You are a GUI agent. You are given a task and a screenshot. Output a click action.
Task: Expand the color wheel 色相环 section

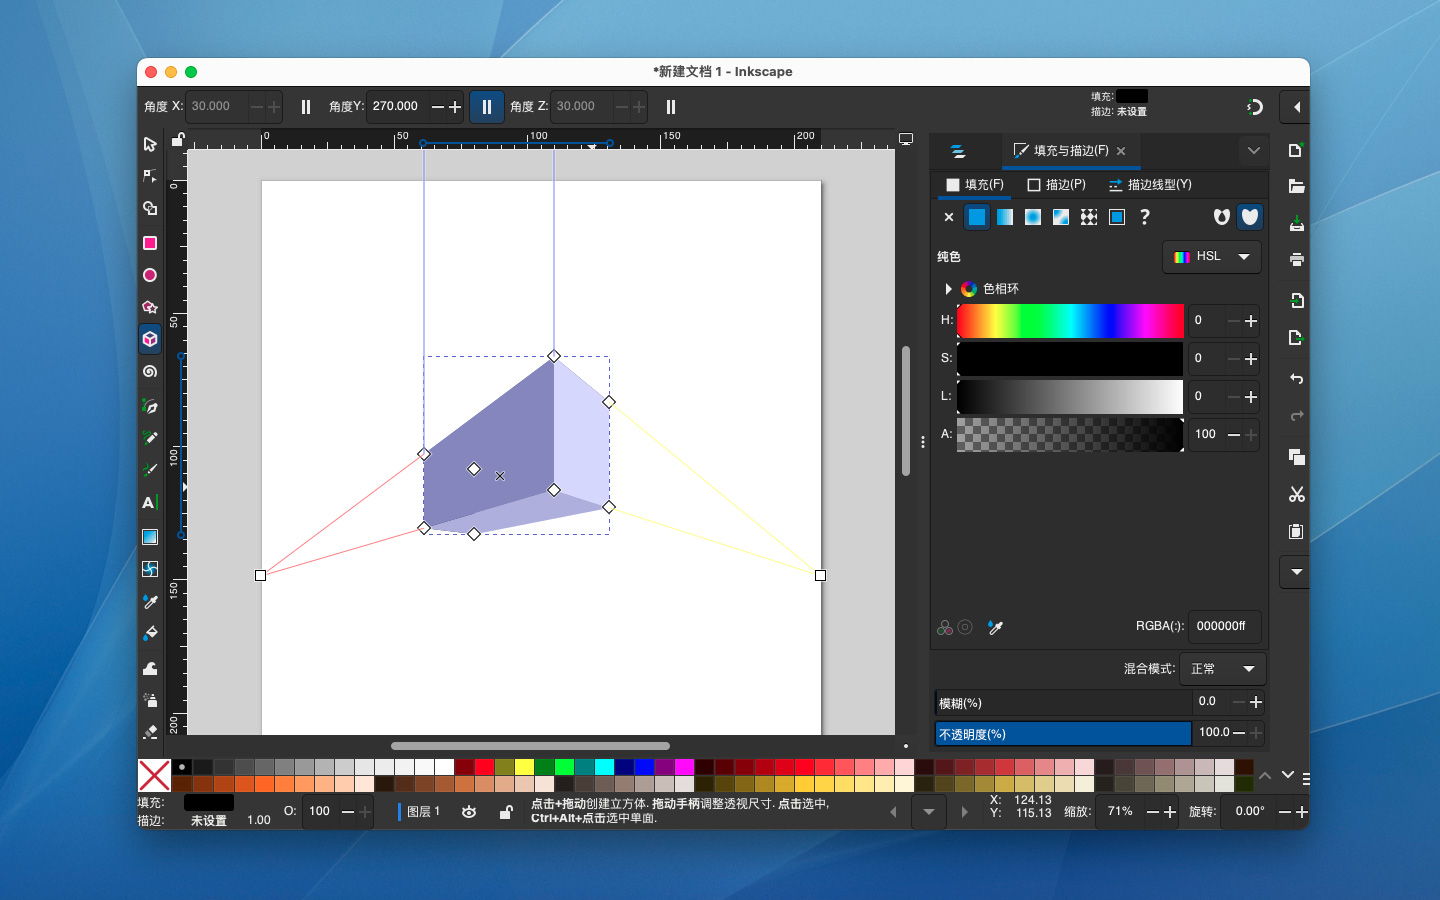[x=948, y=289]
